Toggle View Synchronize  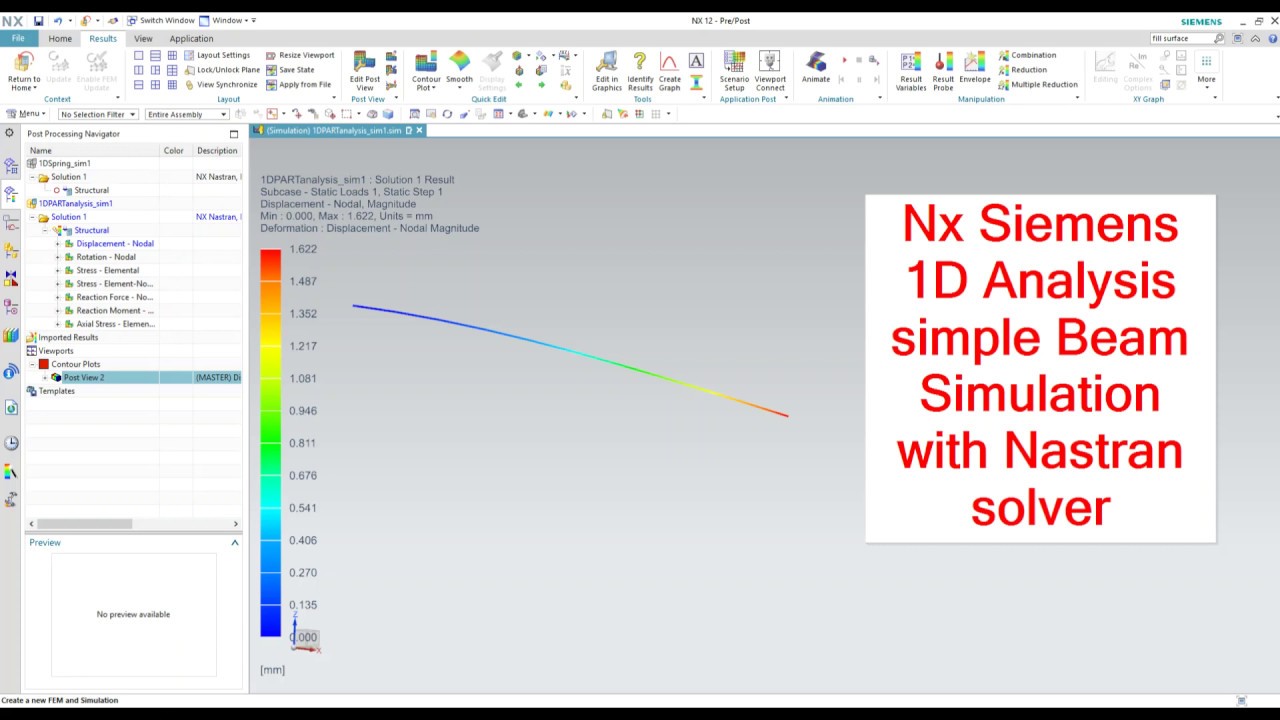[x=221, y=85]
